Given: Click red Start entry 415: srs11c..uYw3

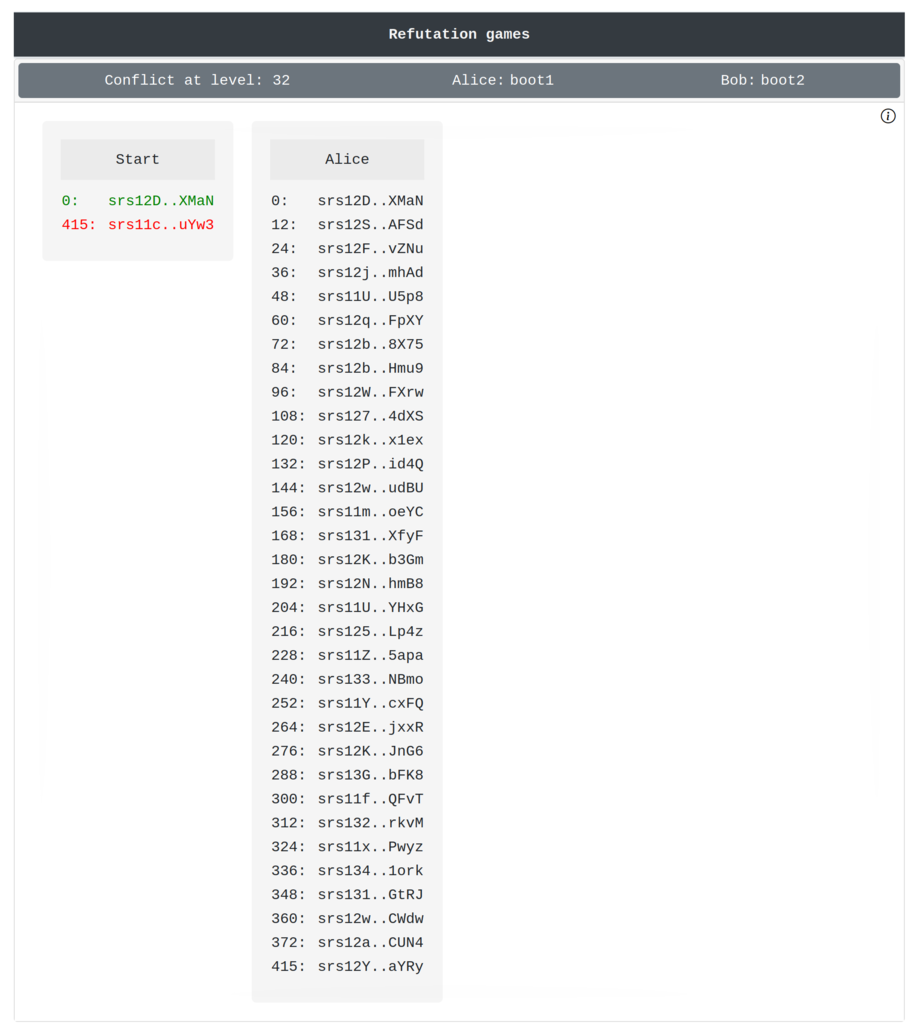Looking at the screenshot, I should coord(138,225).
